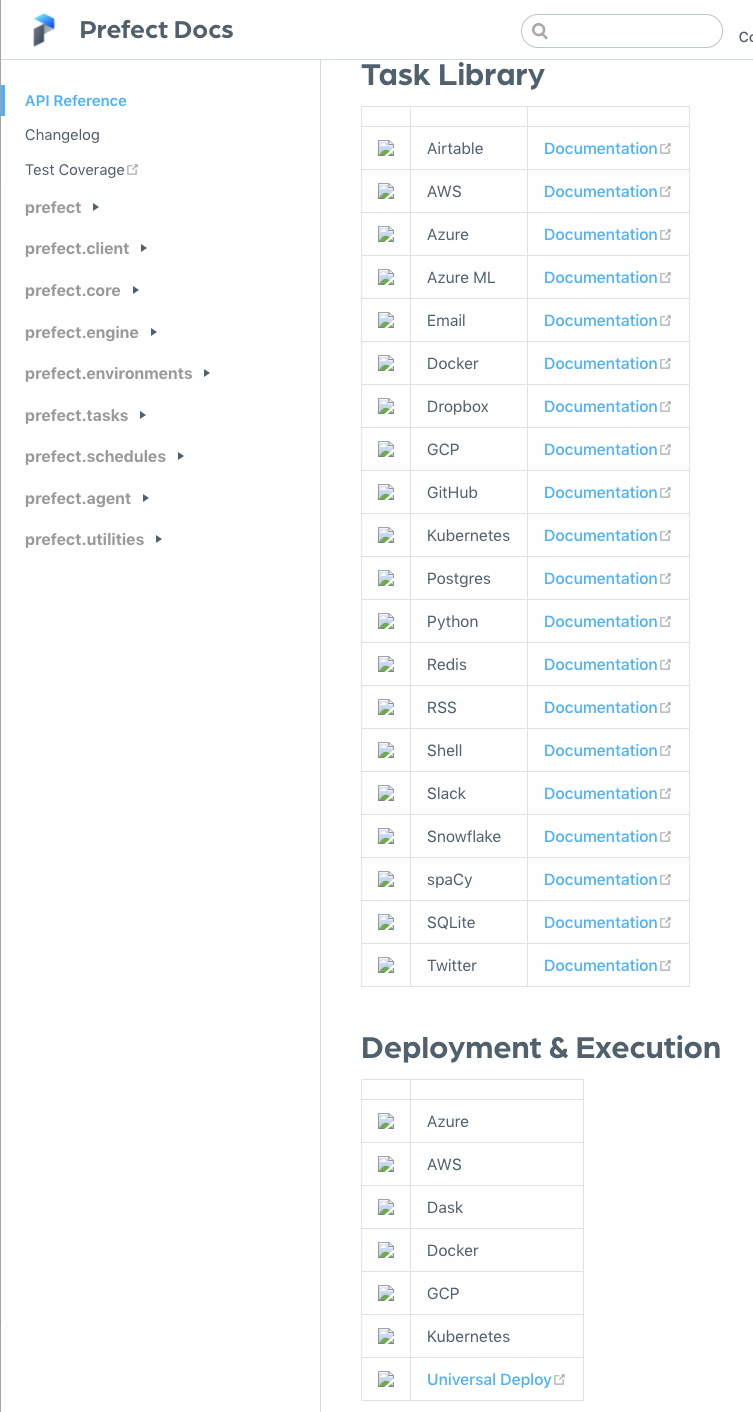Open the Universal Deploy link

pos(490,1379)
